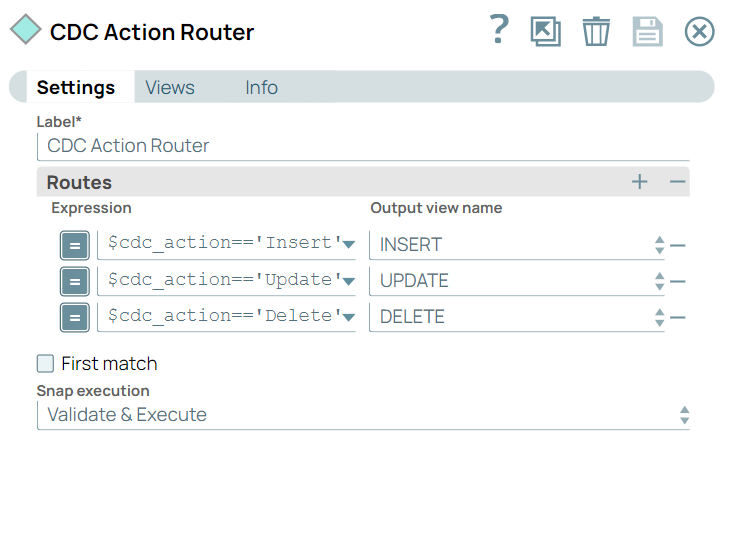Screen dimensions: 733x546
Task: Toggle expression mode for the Update route
Action: tap(75, 281)
